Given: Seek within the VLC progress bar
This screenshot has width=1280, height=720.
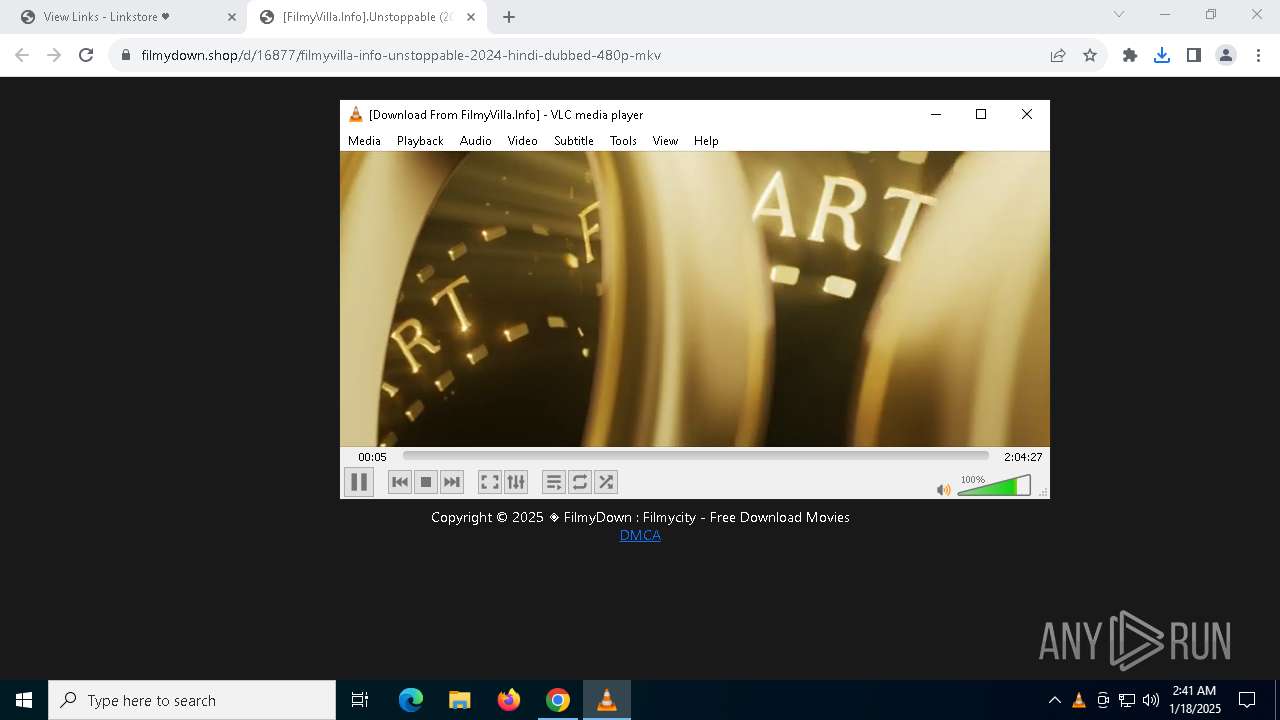Looking at the screenshot, I should tap(696, 456).
